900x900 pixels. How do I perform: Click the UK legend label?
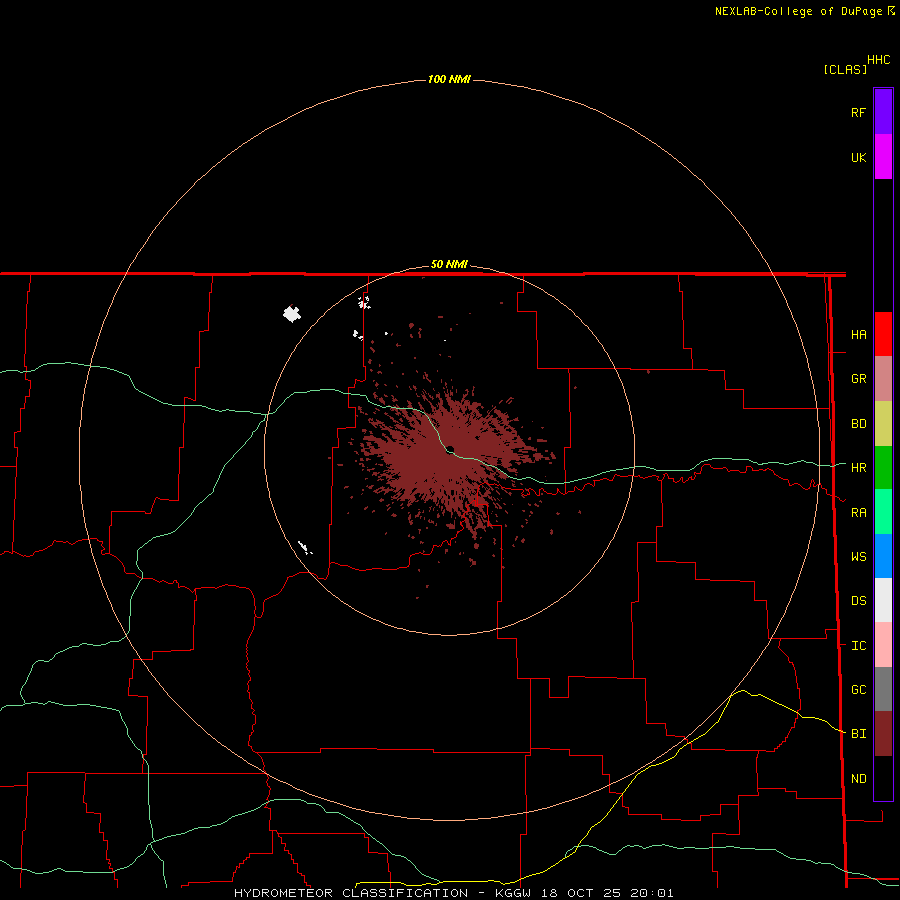pos(858,158)
